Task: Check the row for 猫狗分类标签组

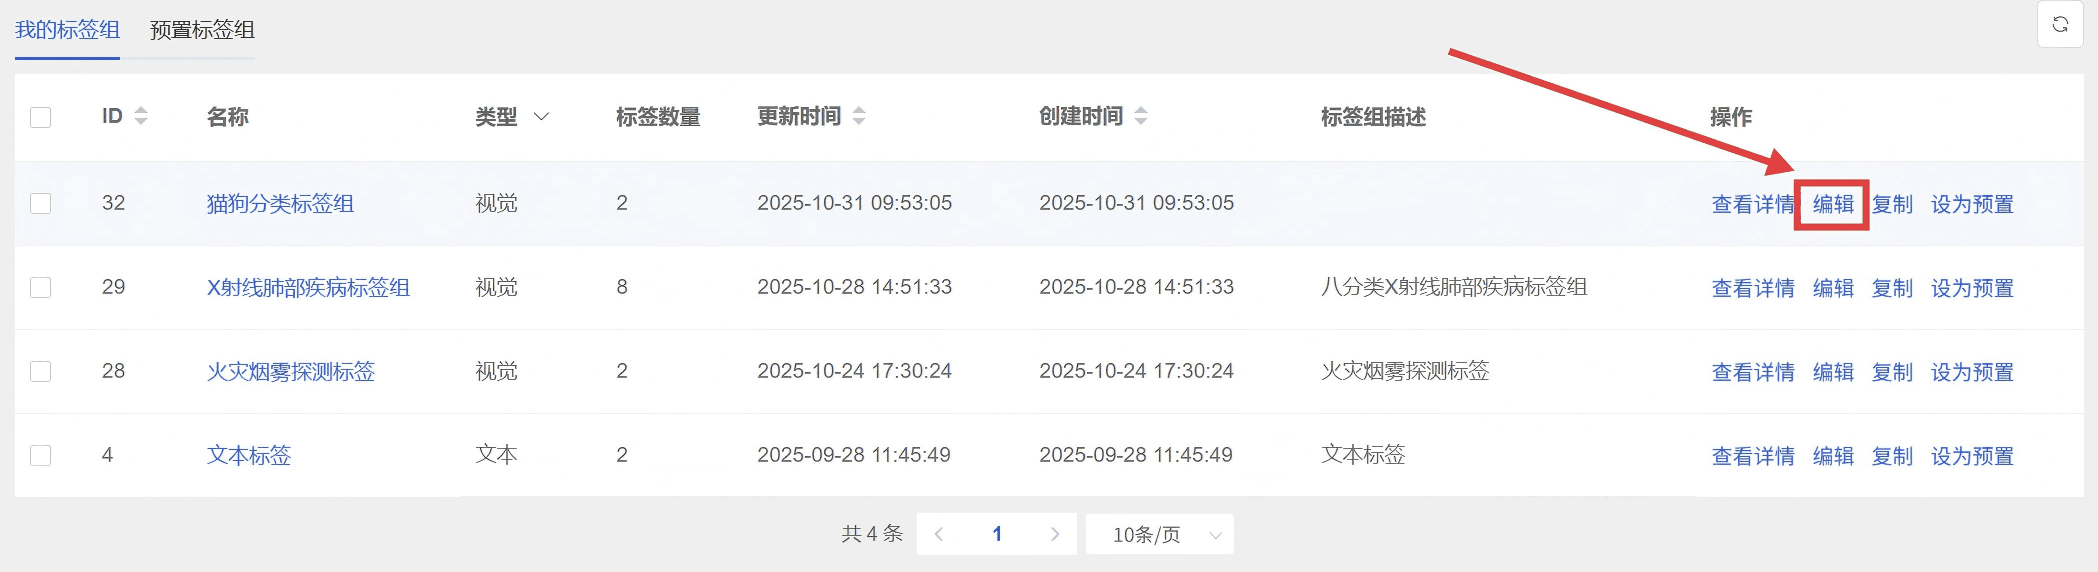Action: tap(41, 203)
